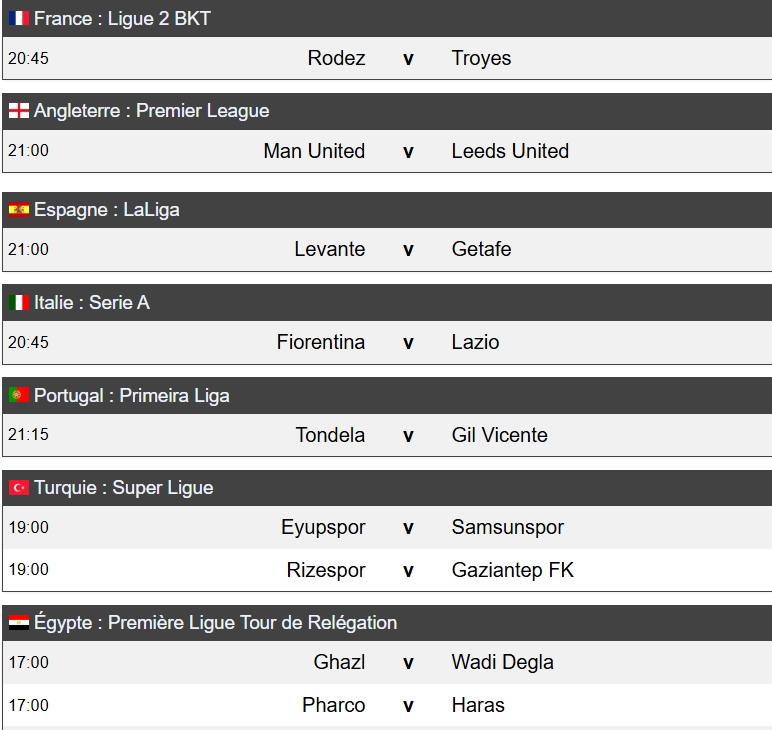Screen dimensions: 772x730
Task: Open the France : Ligue 2 BKT header
Action: pos(122,19)
